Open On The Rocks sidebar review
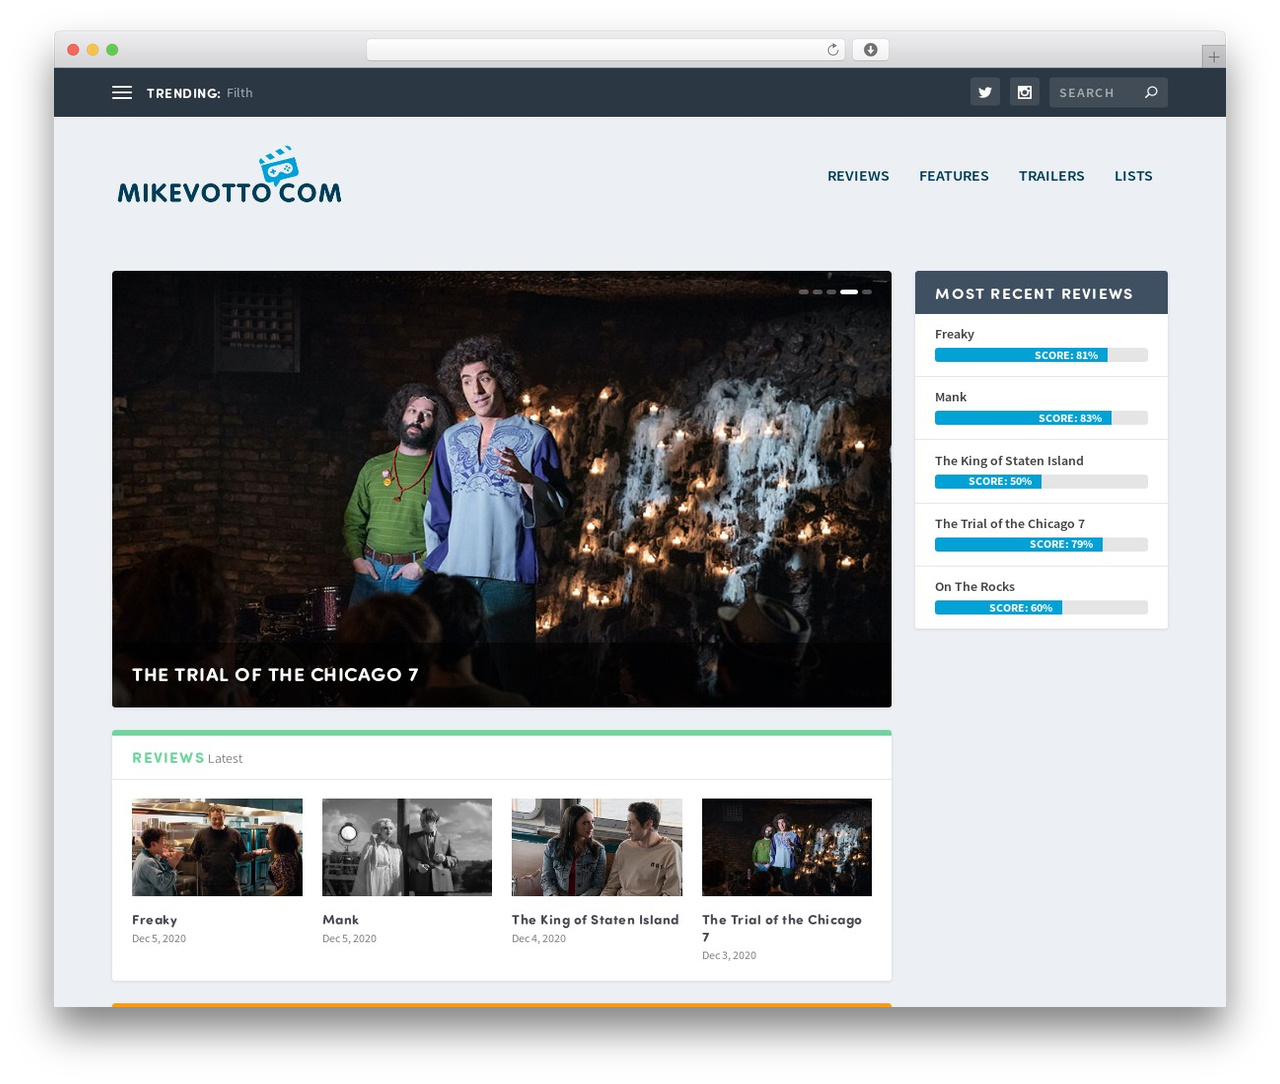Screen dimensions: 1280x1084 [x=974, y=587]
